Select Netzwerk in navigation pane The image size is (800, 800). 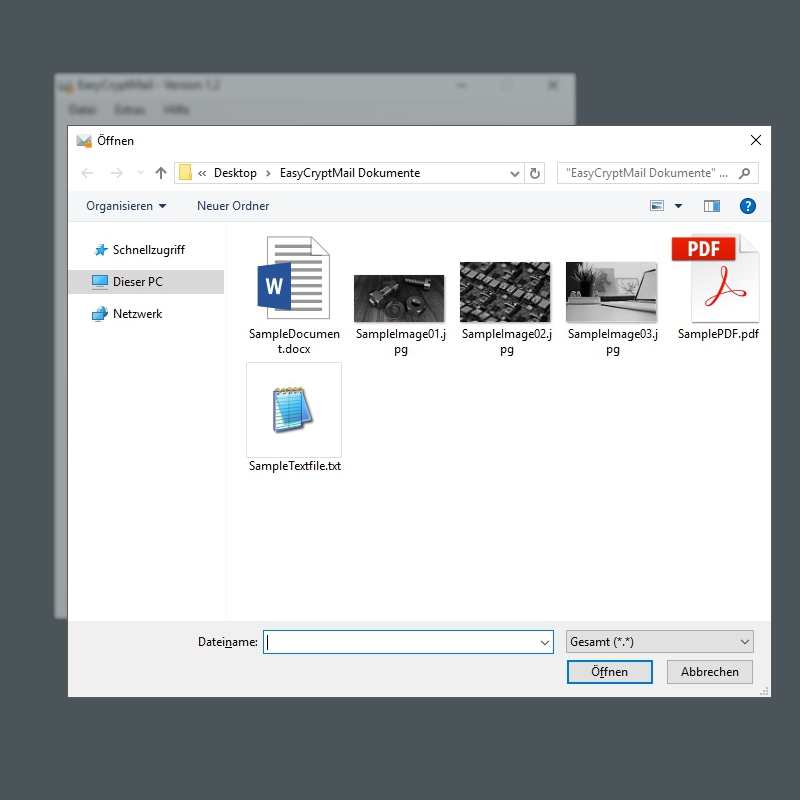click(x=137, y=314)
